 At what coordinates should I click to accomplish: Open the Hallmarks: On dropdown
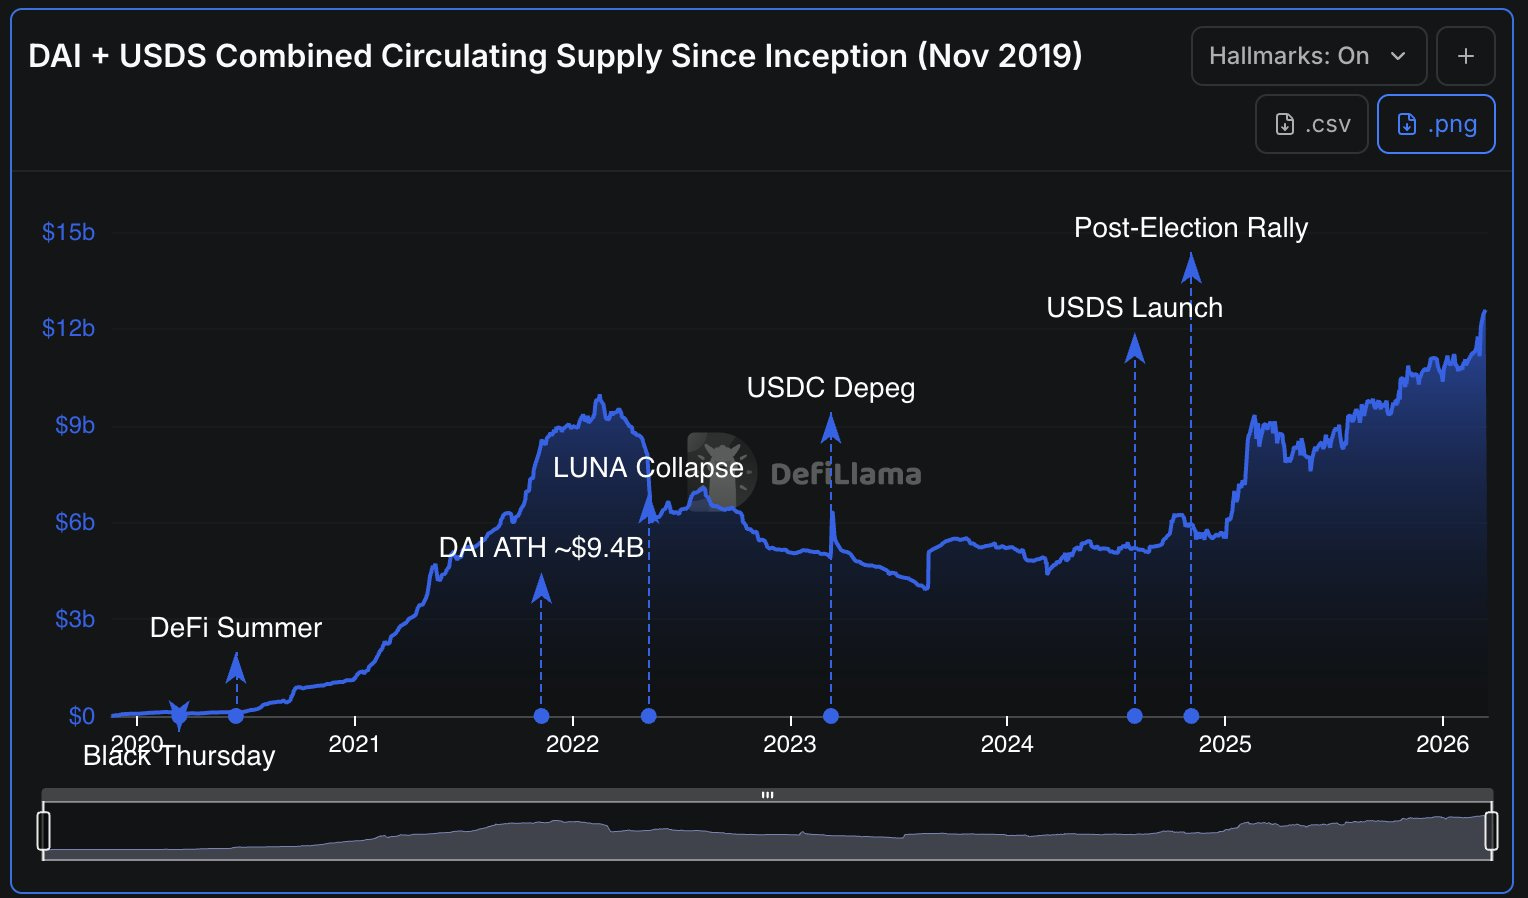(1309, 56)
